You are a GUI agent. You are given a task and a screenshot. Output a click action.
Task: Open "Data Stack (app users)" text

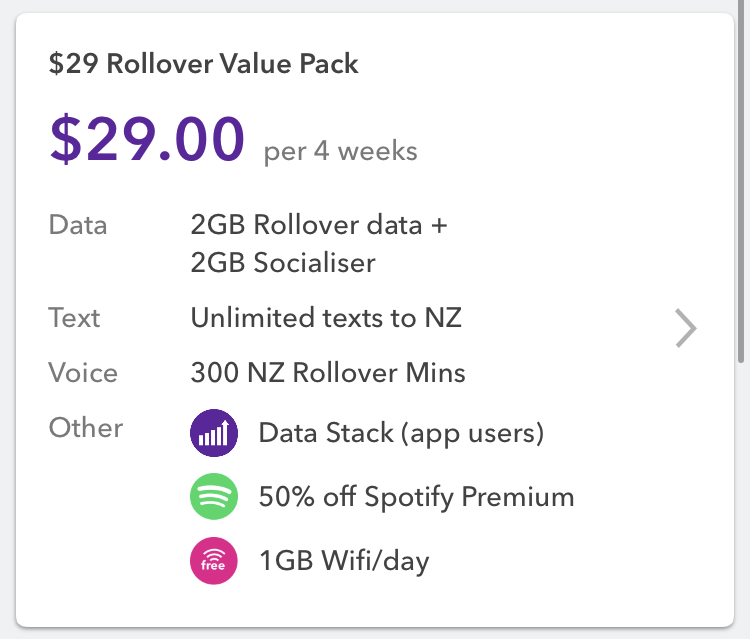point(400,434)
